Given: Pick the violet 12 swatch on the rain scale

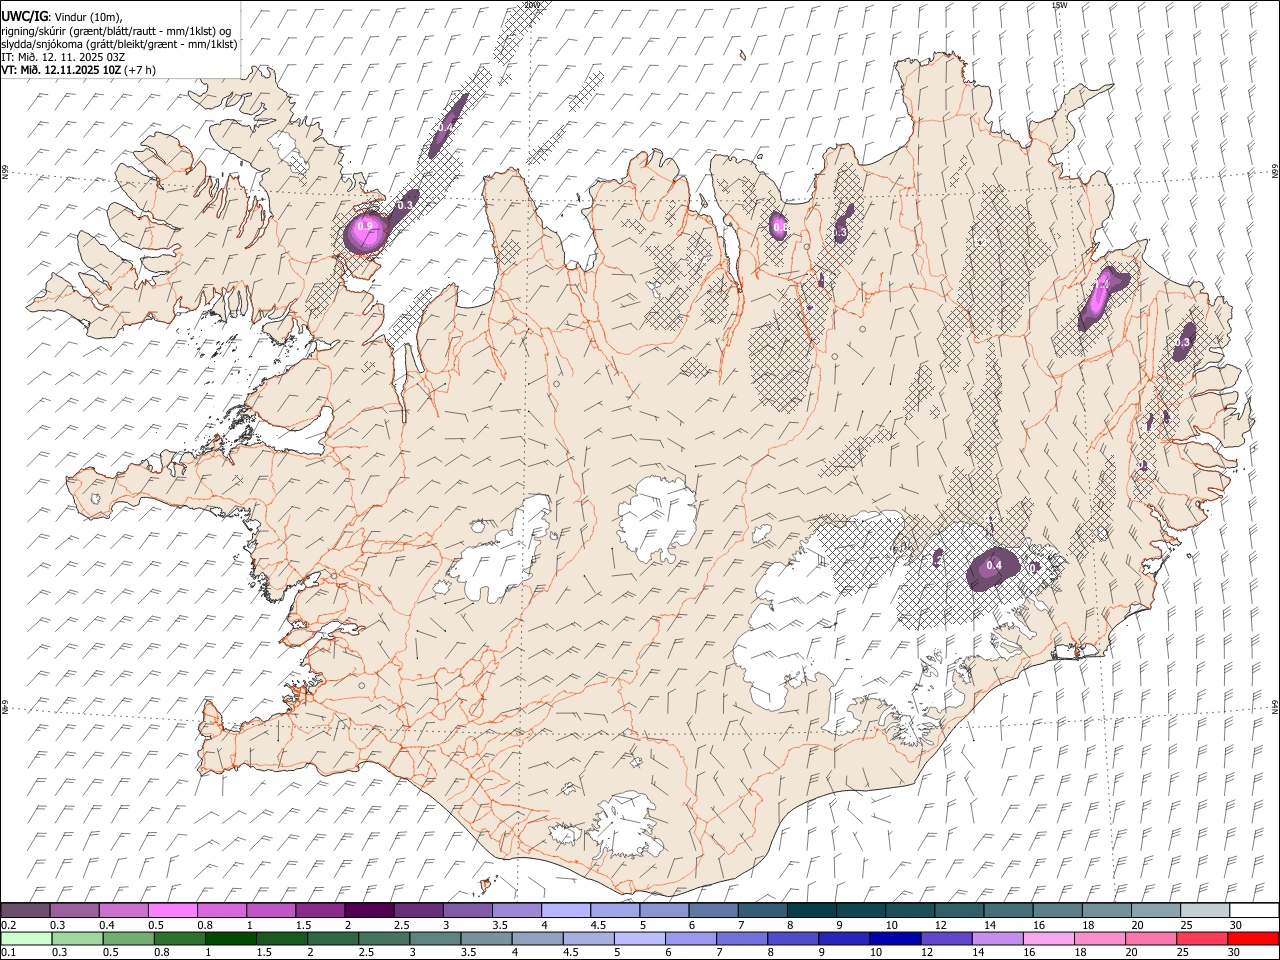Looking at the screenshot, I should [946, 938].
